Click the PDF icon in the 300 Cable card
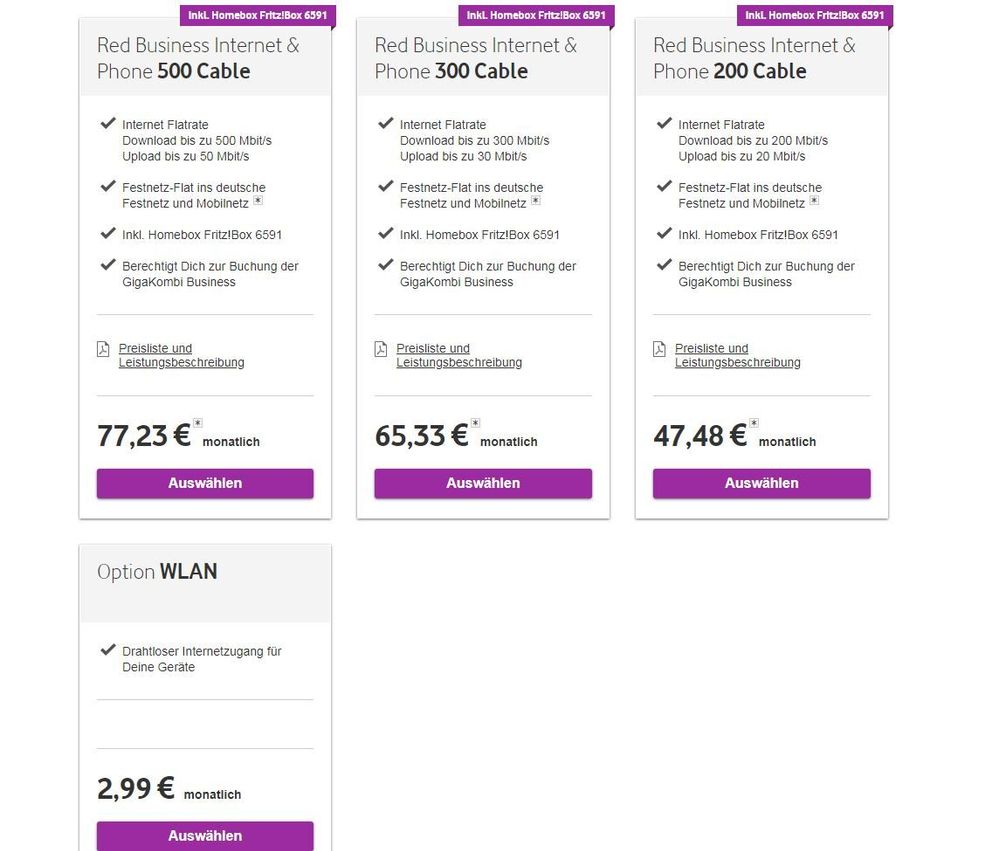 (x=380, y=349)
